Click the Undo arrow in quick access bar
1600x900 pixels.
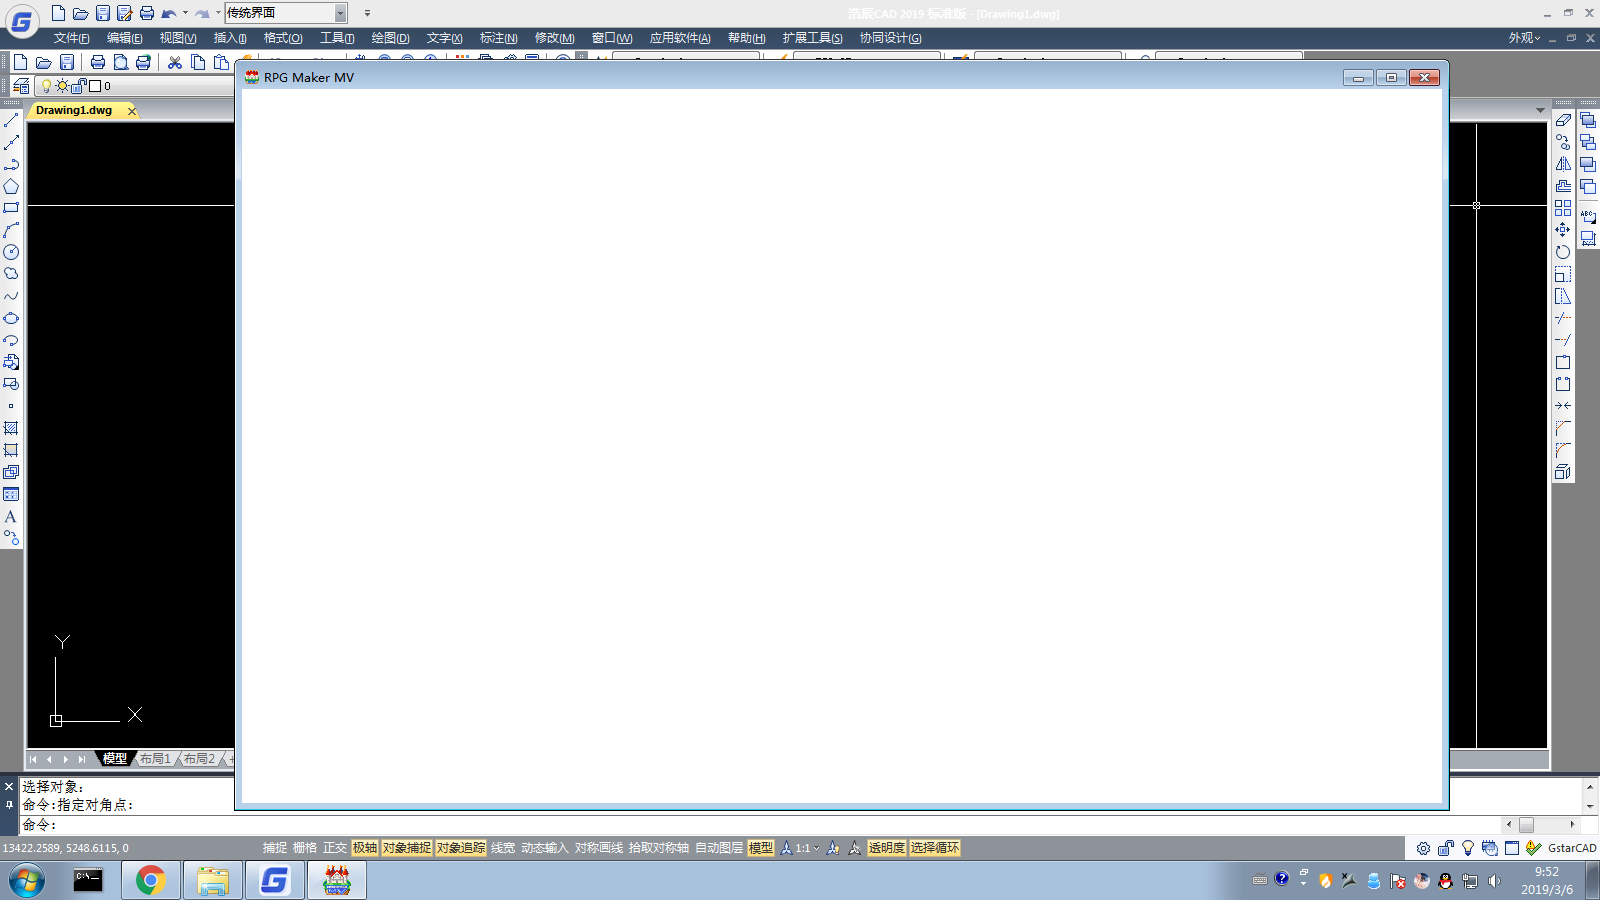[169, 13]
